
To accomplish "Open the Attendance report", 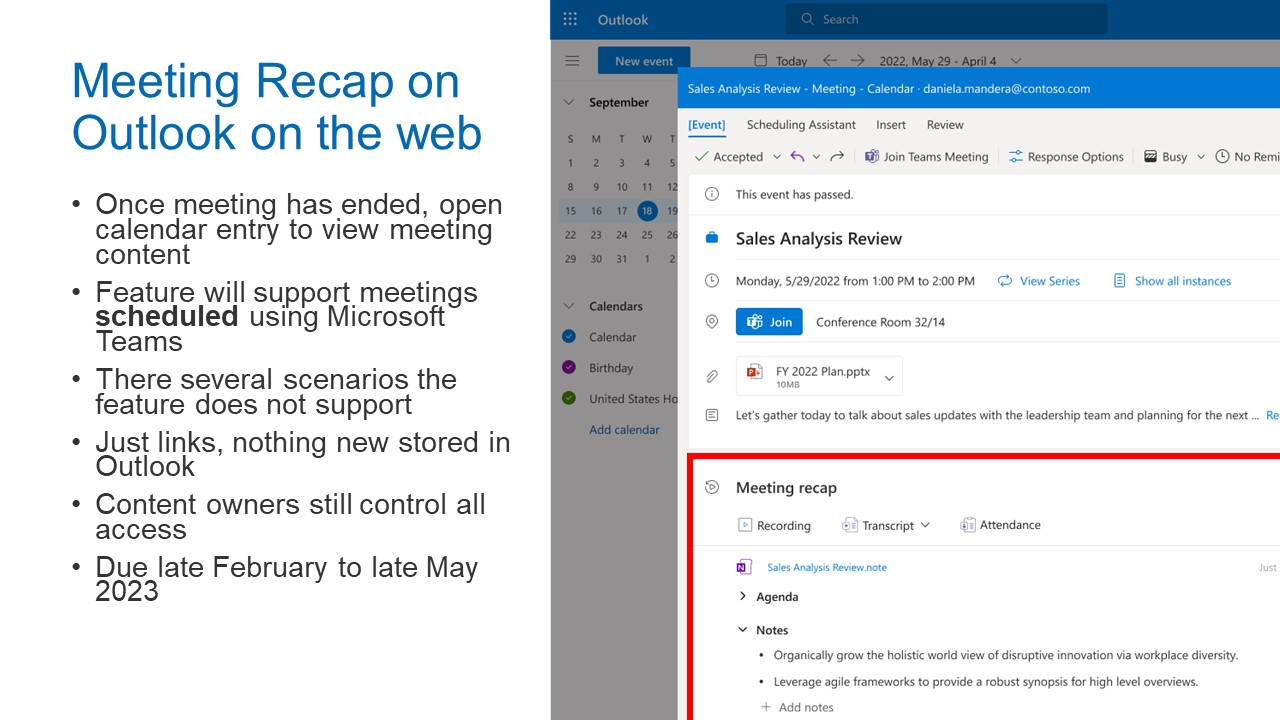I will [x=1000, y=525].
